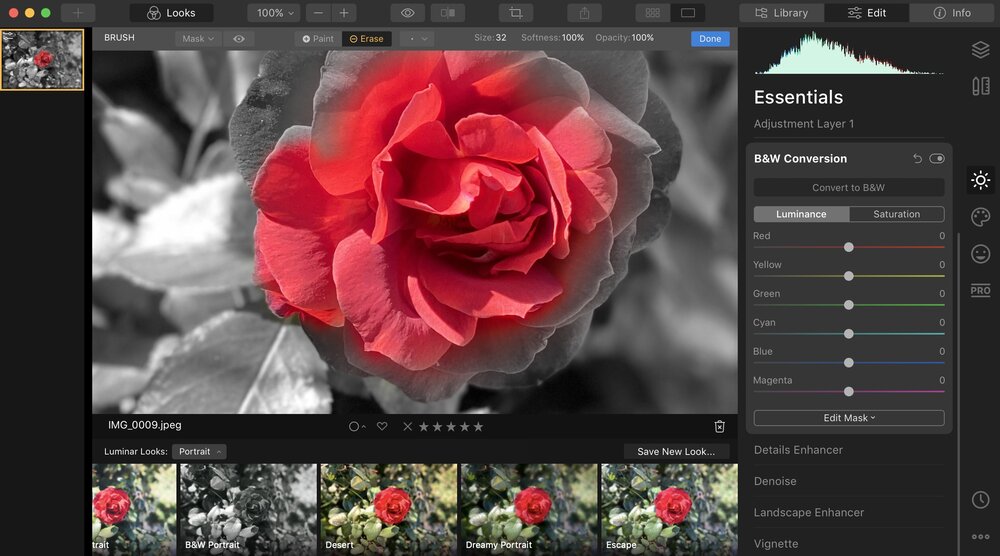1000x556 pixels.
Task: Mark image as favorite with heart icon
Action: (382, 426)
